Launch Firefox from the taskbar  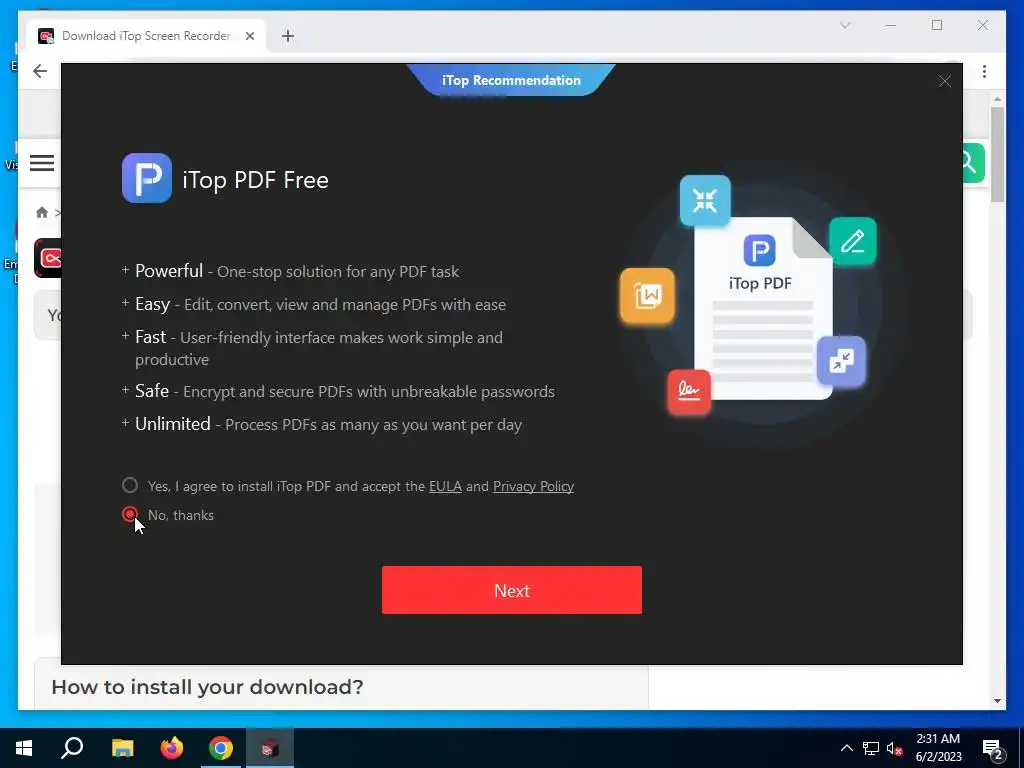pos(172,748)
